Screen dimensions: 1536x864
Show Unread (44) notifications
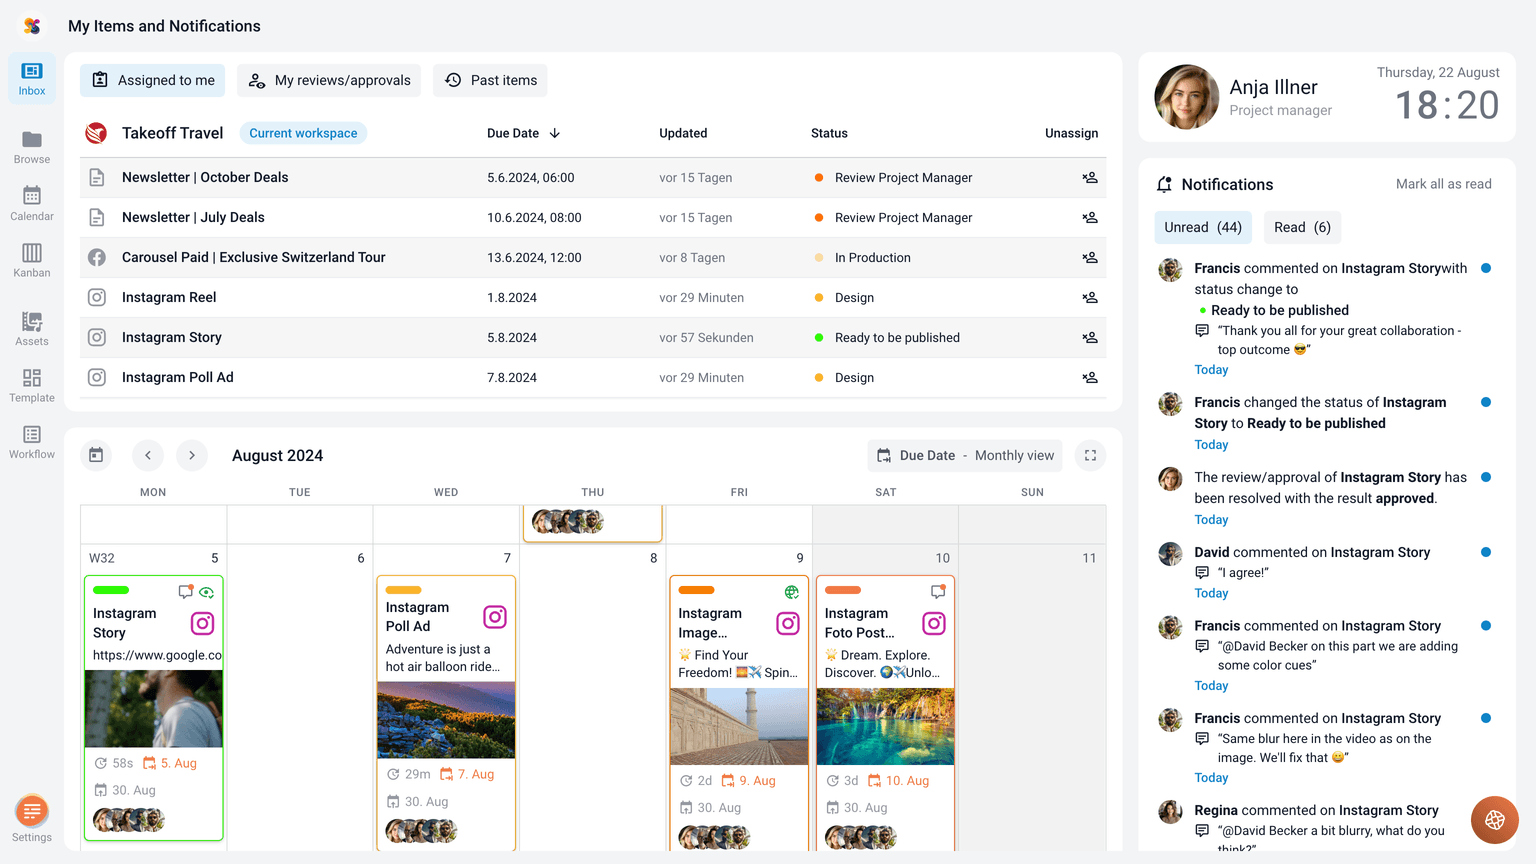pos(1203,227)
